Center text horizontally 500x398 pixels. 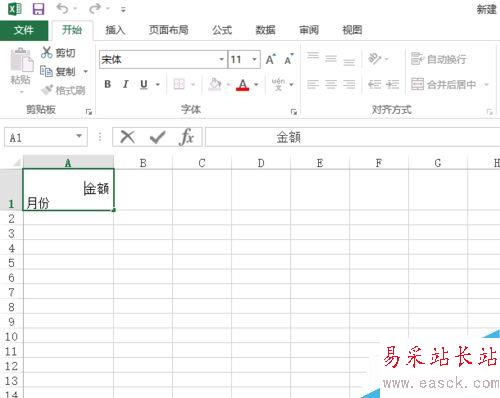(x=331, y=84)
